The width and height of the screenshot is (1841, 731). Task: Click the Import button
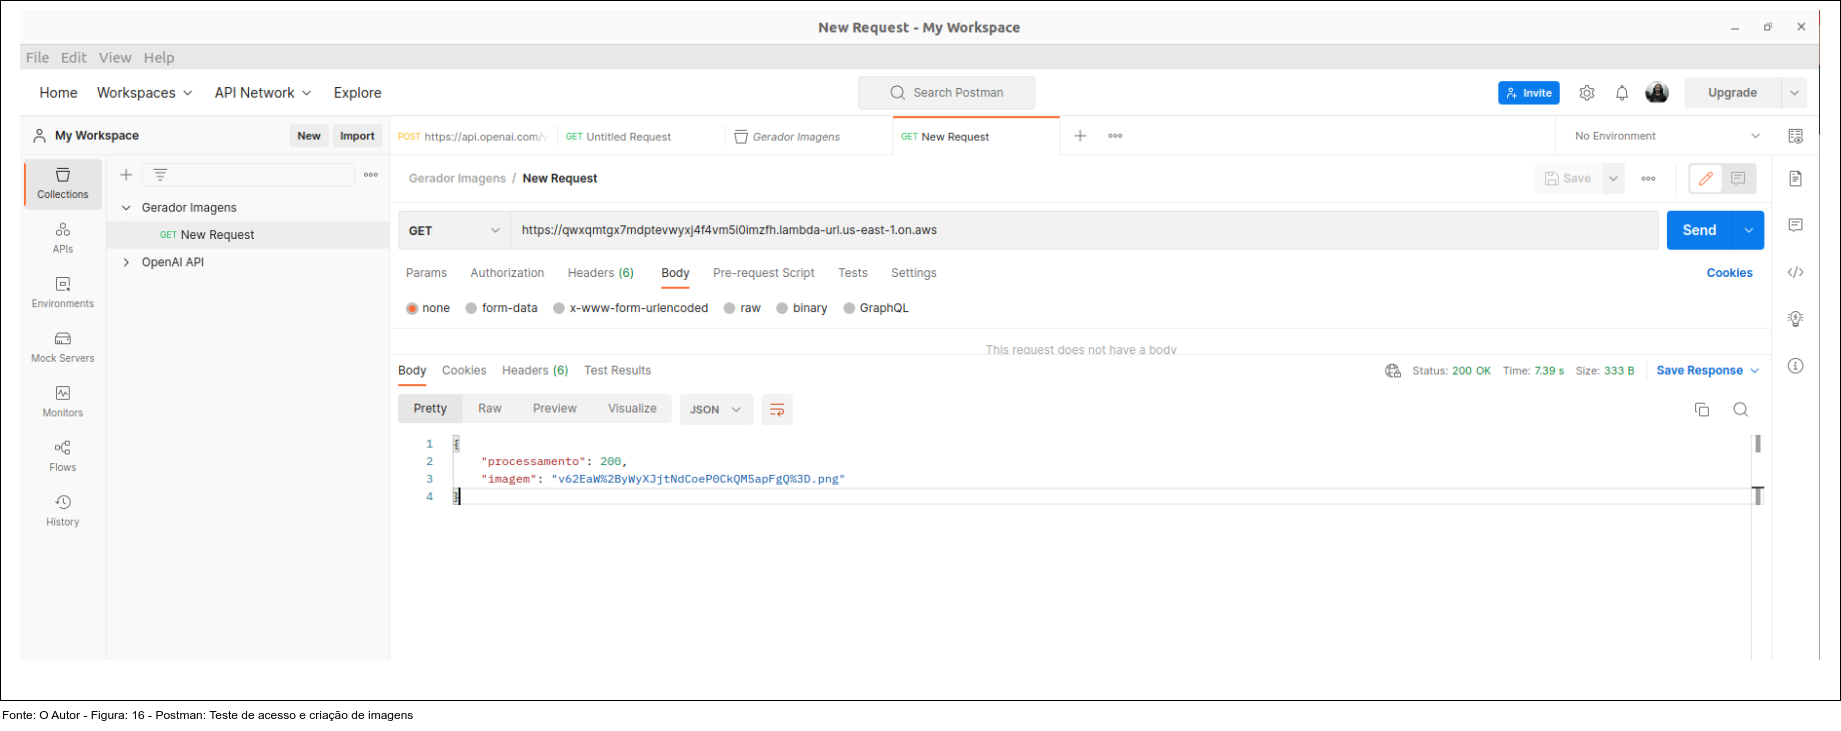click(x=357, y=136)
